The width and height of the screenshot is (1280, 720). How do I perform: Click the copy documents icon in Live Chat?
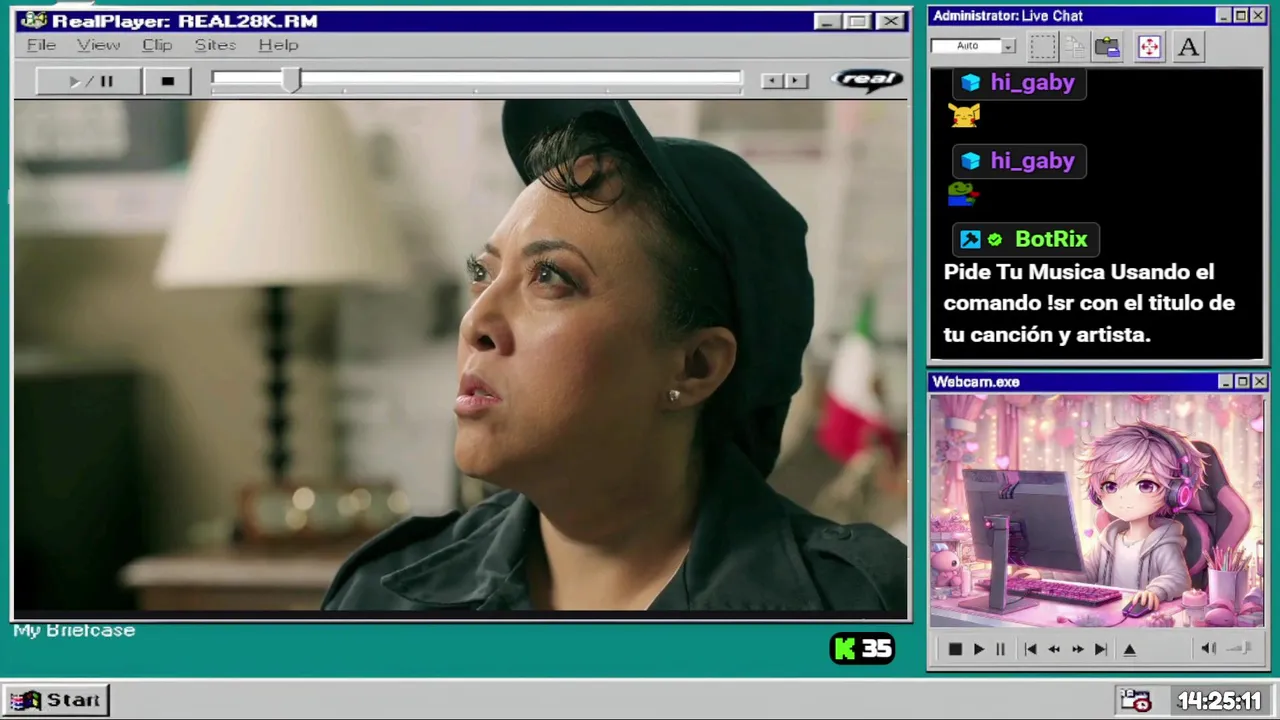coord(1075,46)
